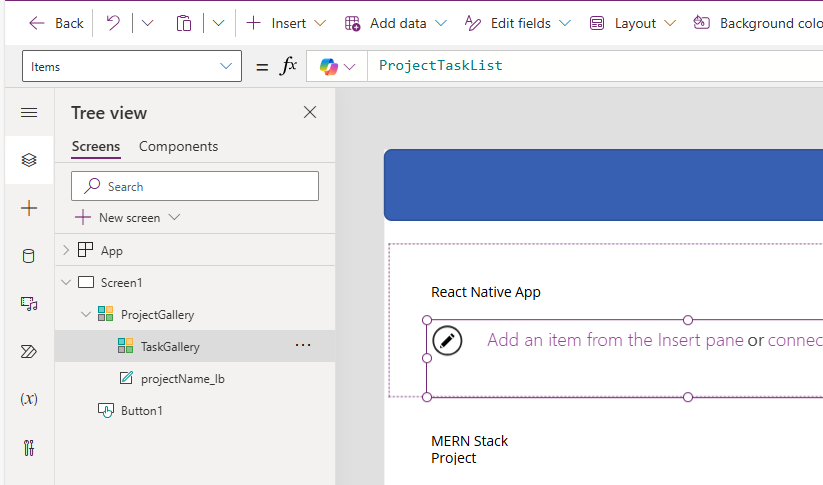Image resolution: width=823 pixels, height=485 pixels.
Task: Open the New screen dropdown chevron
Action: point(175,217)
